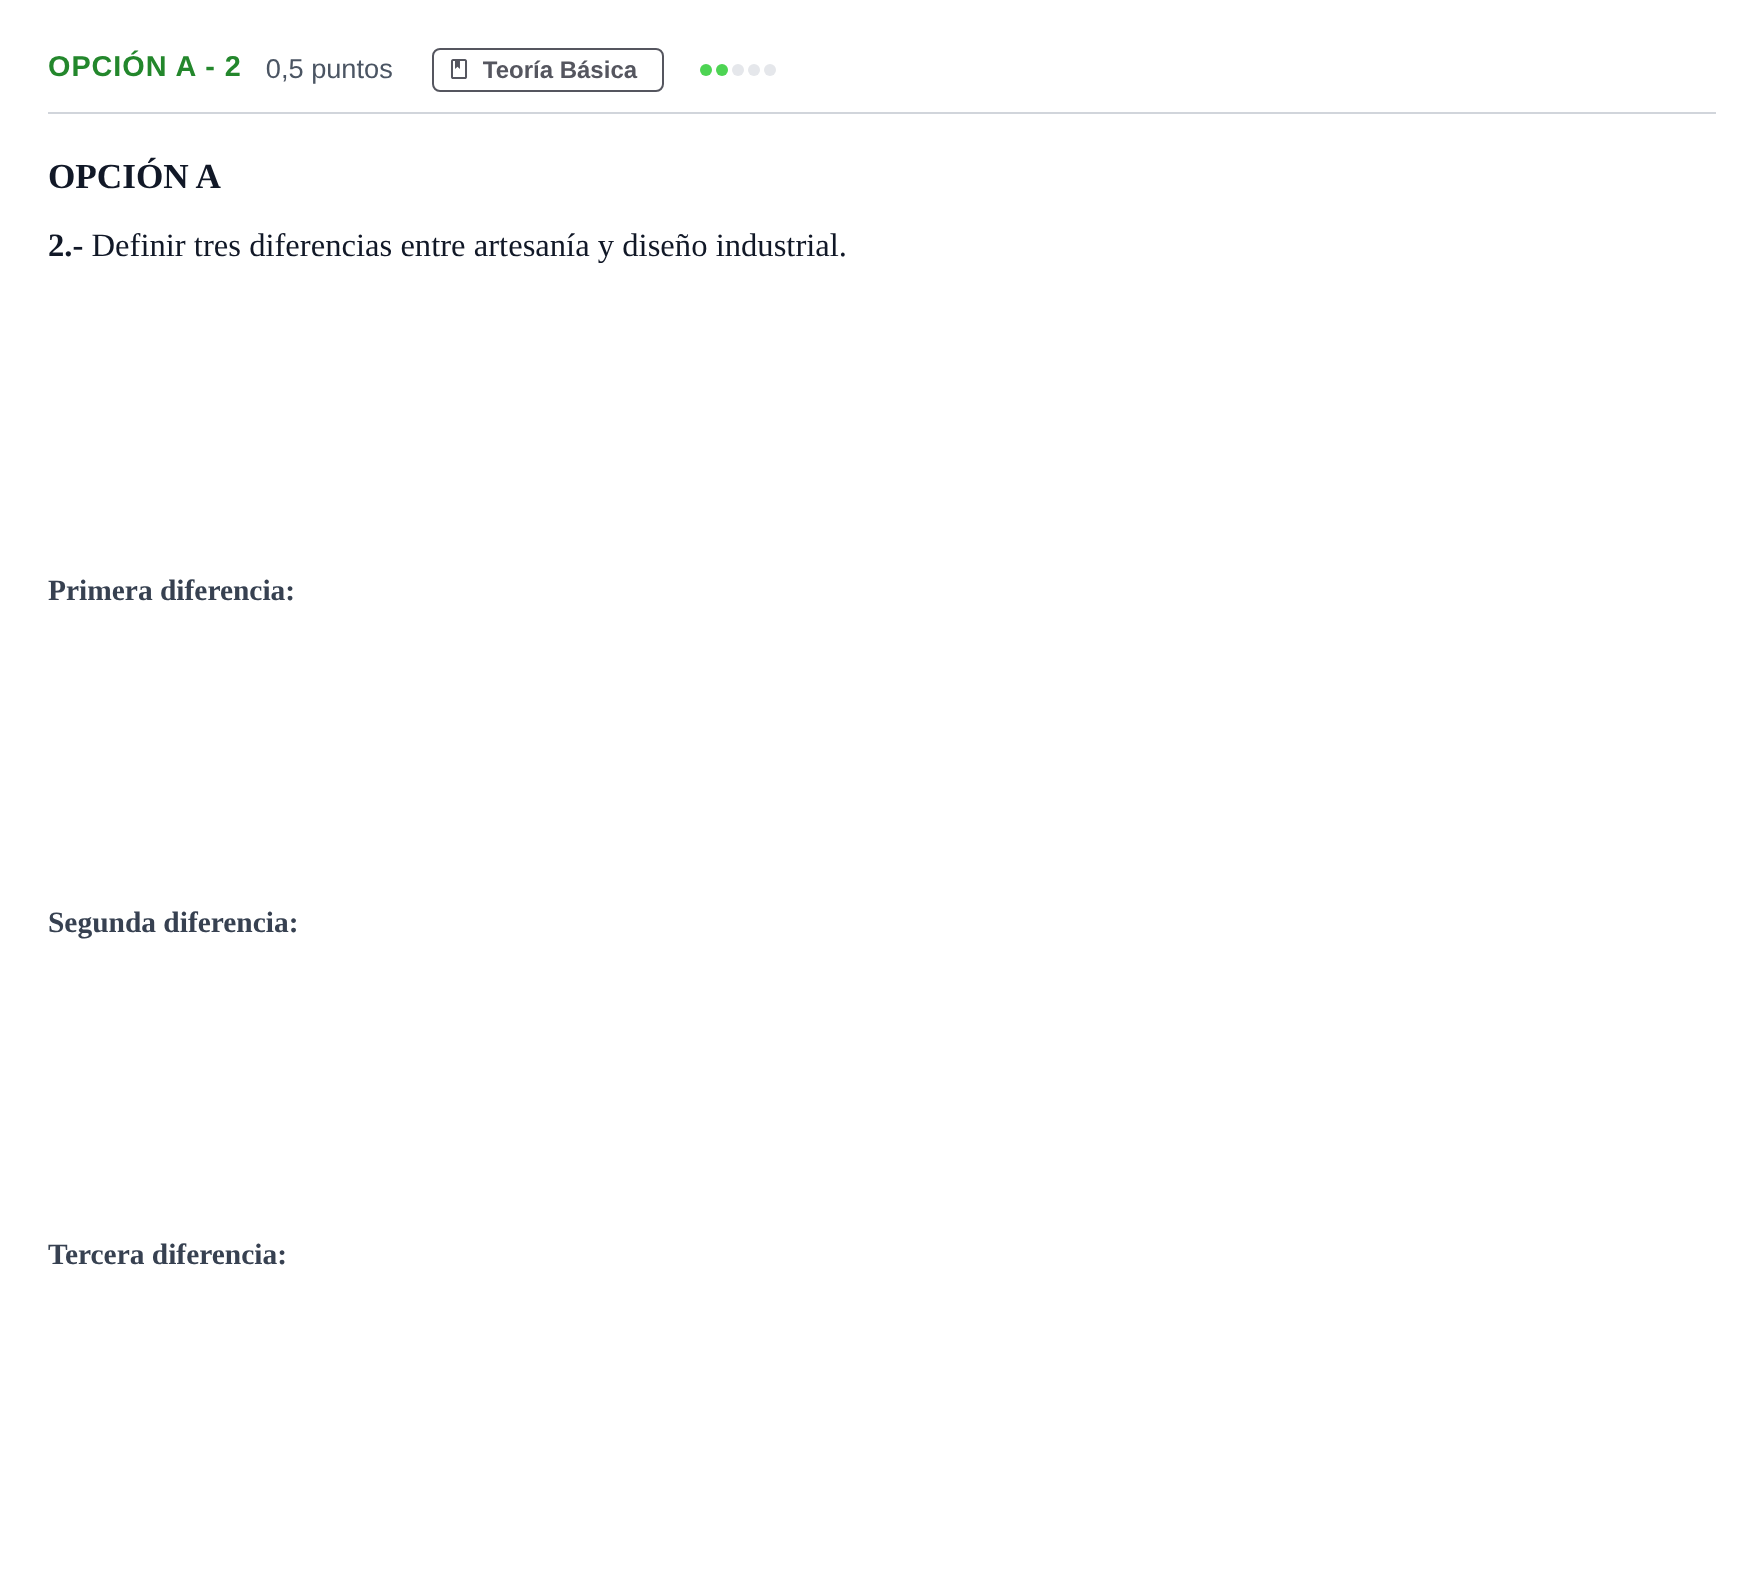The height and width of the screenshot is (1588, 1764).
Task: Click the book icon in Teoría Básica badge
Action: pyautogui.click(x=459, y=69)
